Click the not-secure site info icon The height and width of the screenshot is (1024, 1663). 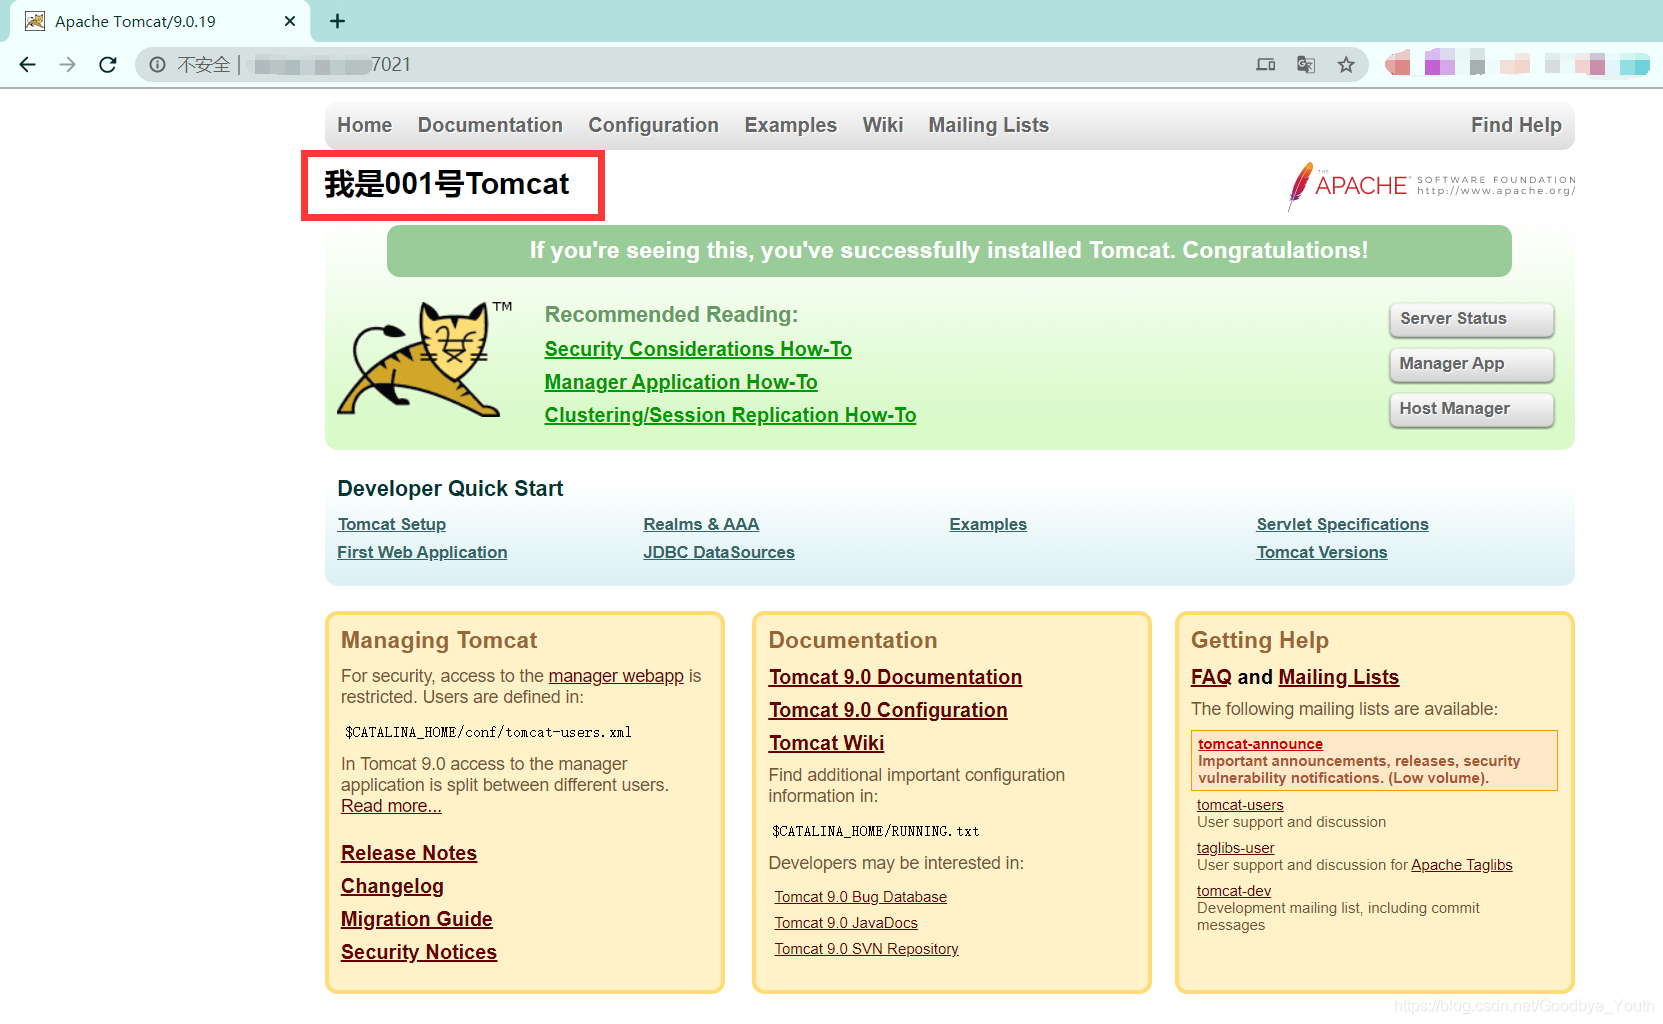coord(158,65)
